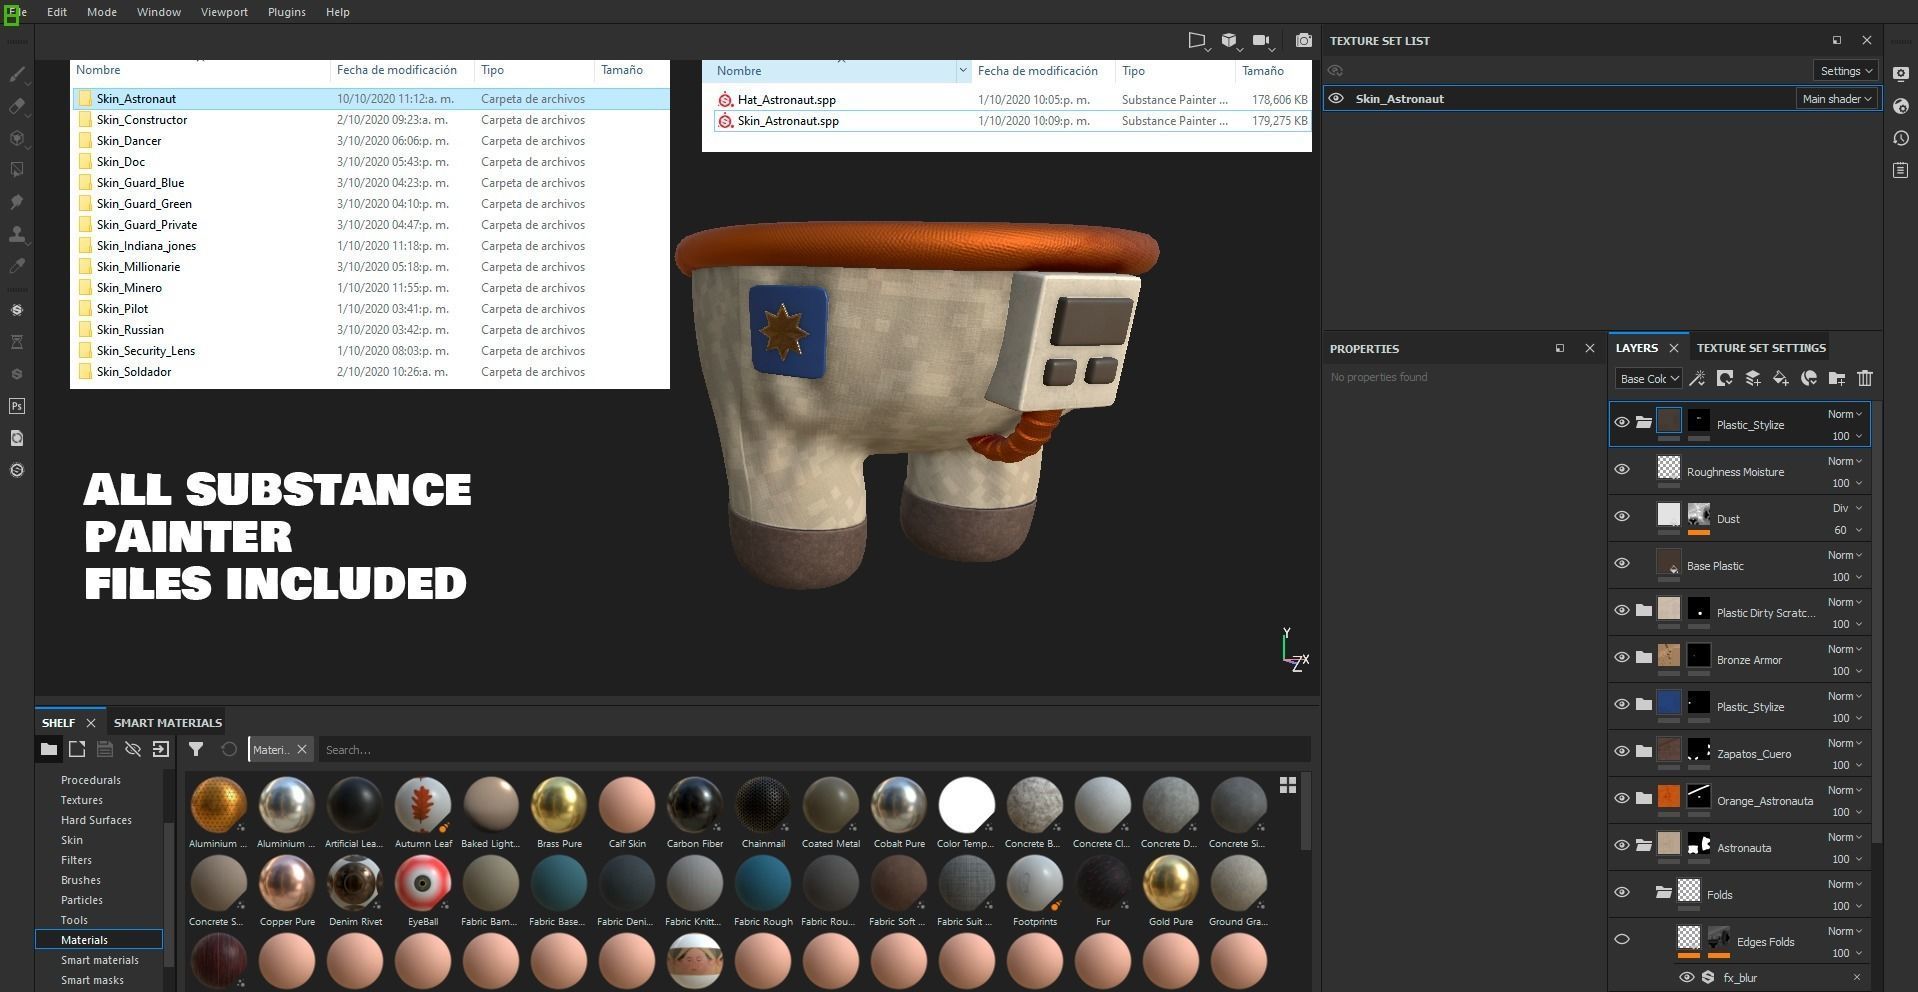Image resolution: width=1918 pixels, height=992 pixels.
Task: Toggle the shelf grid view size icon
Action: coord(1288,785)
